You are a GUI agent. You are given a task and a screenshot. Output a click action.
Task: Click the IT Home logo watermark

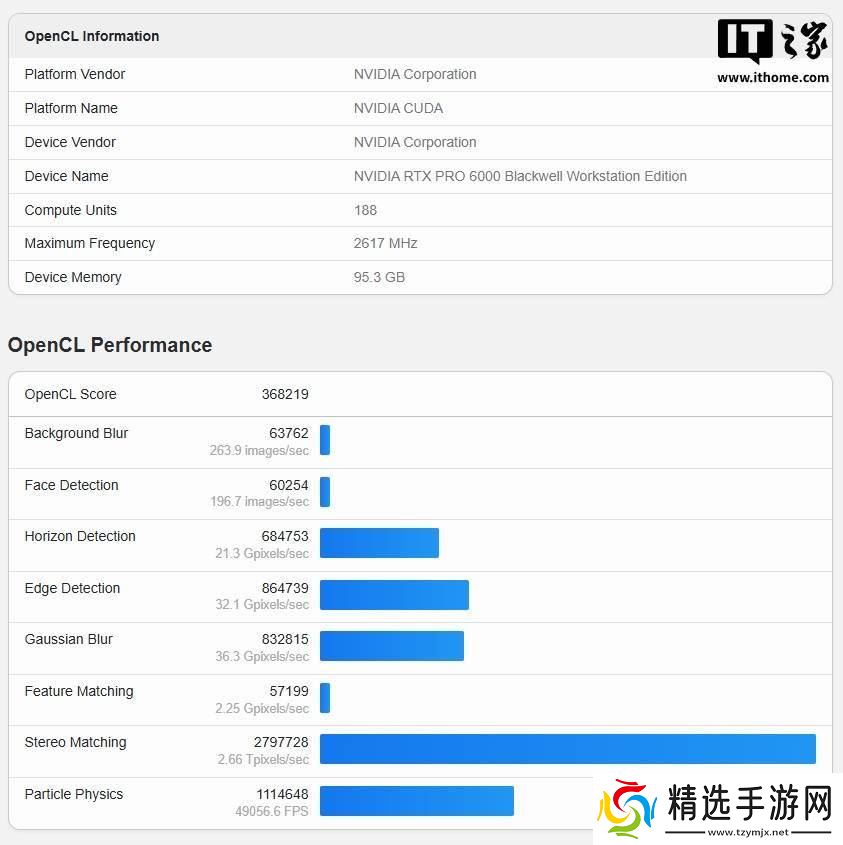[772, 43]
